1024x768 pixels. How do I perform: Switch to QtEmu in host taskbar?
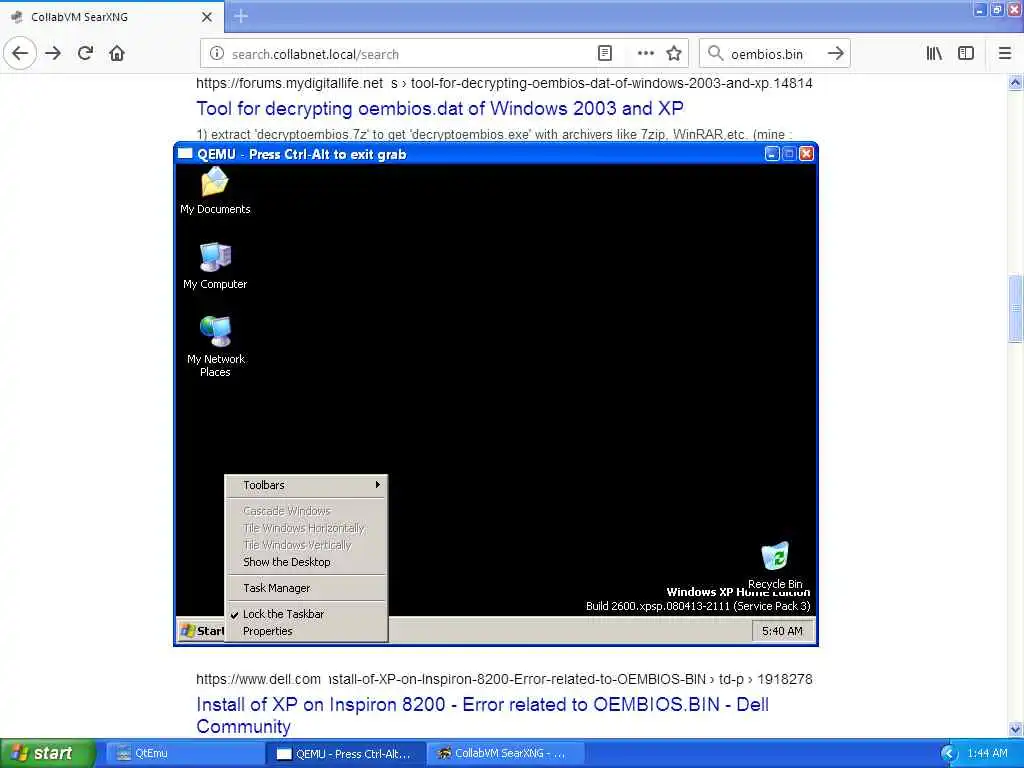184,754
